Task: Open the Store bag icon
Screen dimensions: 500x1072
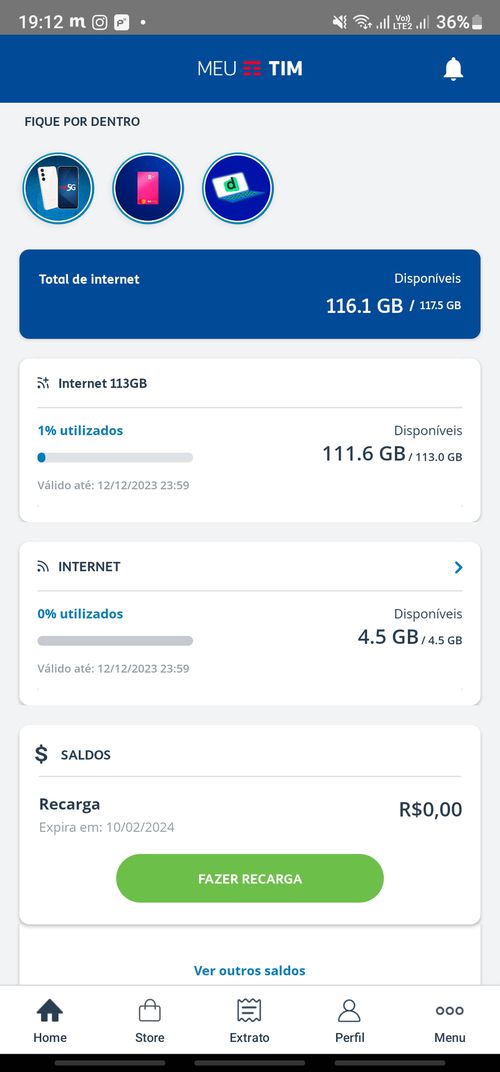Action: coord(150,1010)
